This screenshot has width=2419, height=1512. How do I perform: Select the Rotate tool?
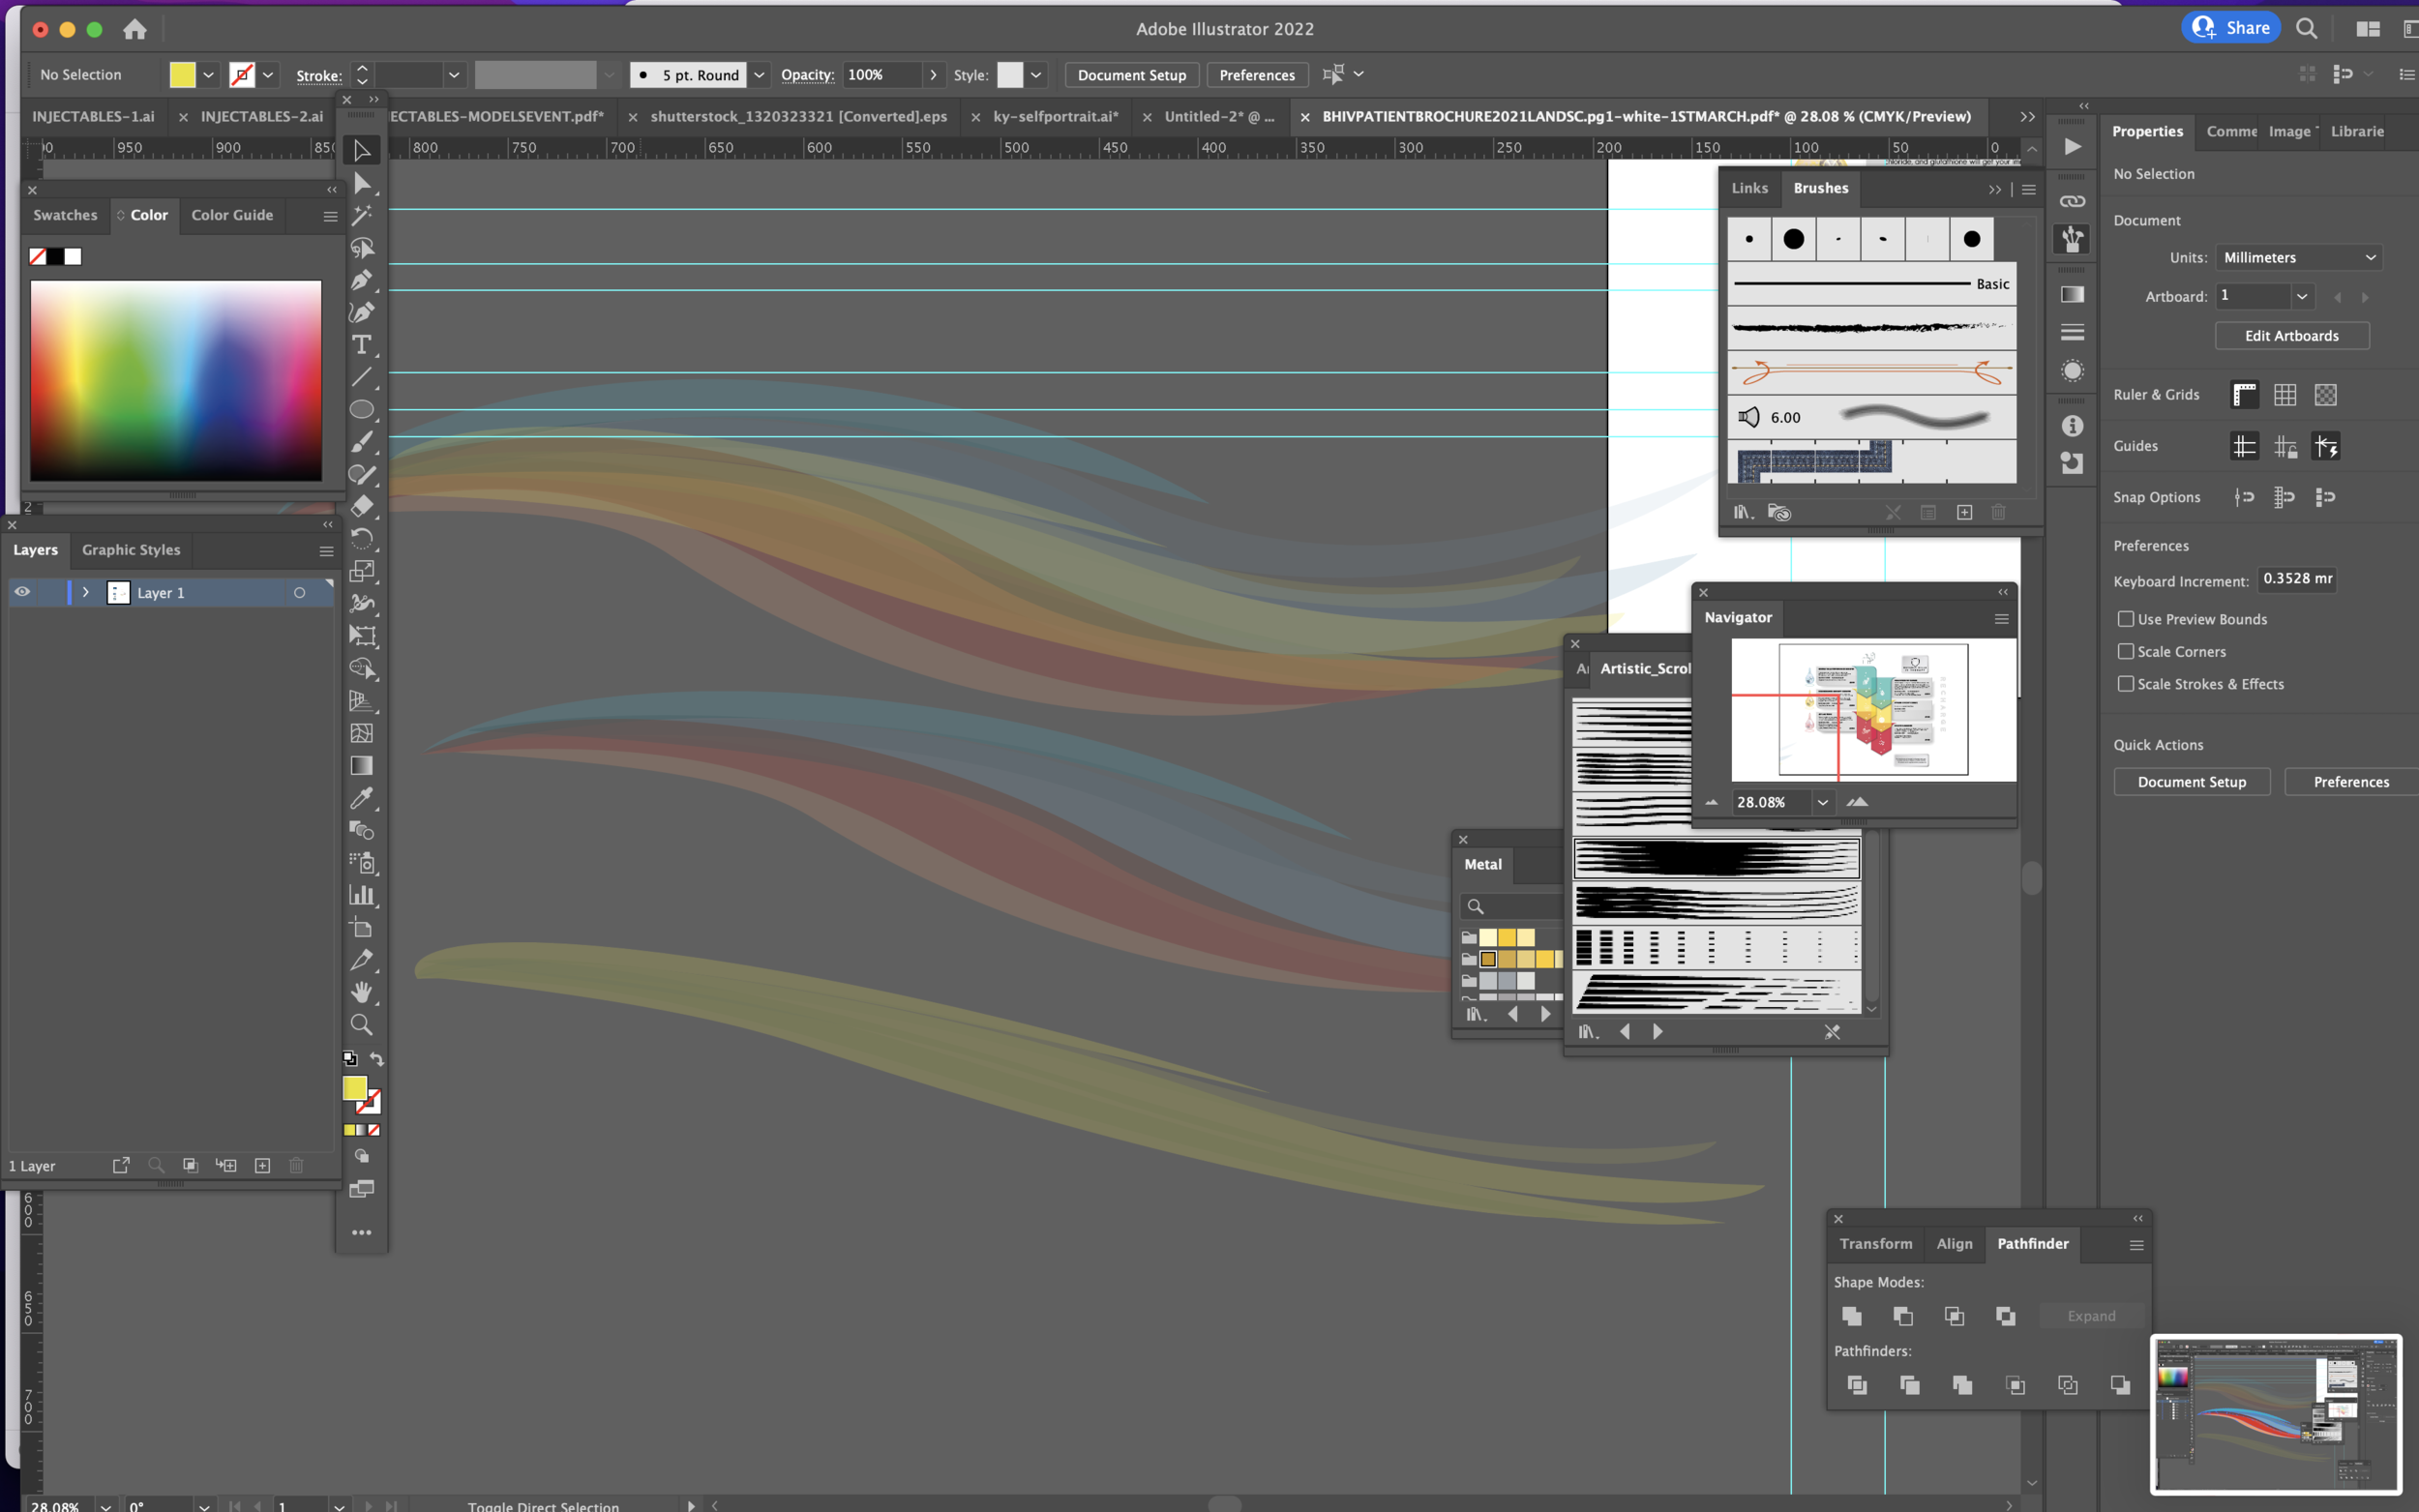point(362,539)
